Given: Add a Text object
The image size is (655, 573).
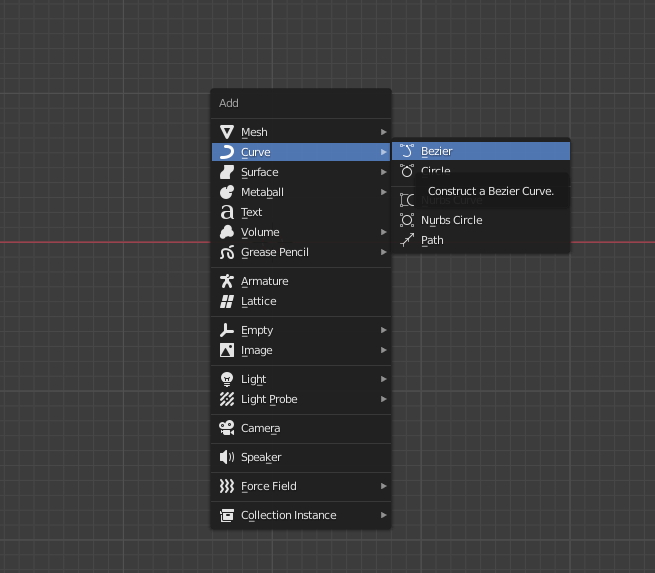Looking at the screenshot, I should tap(301, 212).
